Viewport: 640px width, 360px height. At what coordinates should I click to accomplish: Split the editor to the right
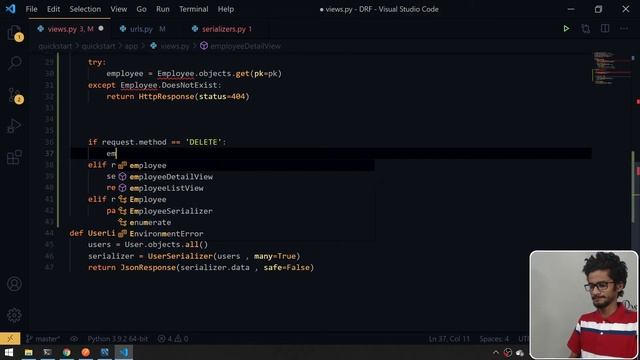pos(605,29)
